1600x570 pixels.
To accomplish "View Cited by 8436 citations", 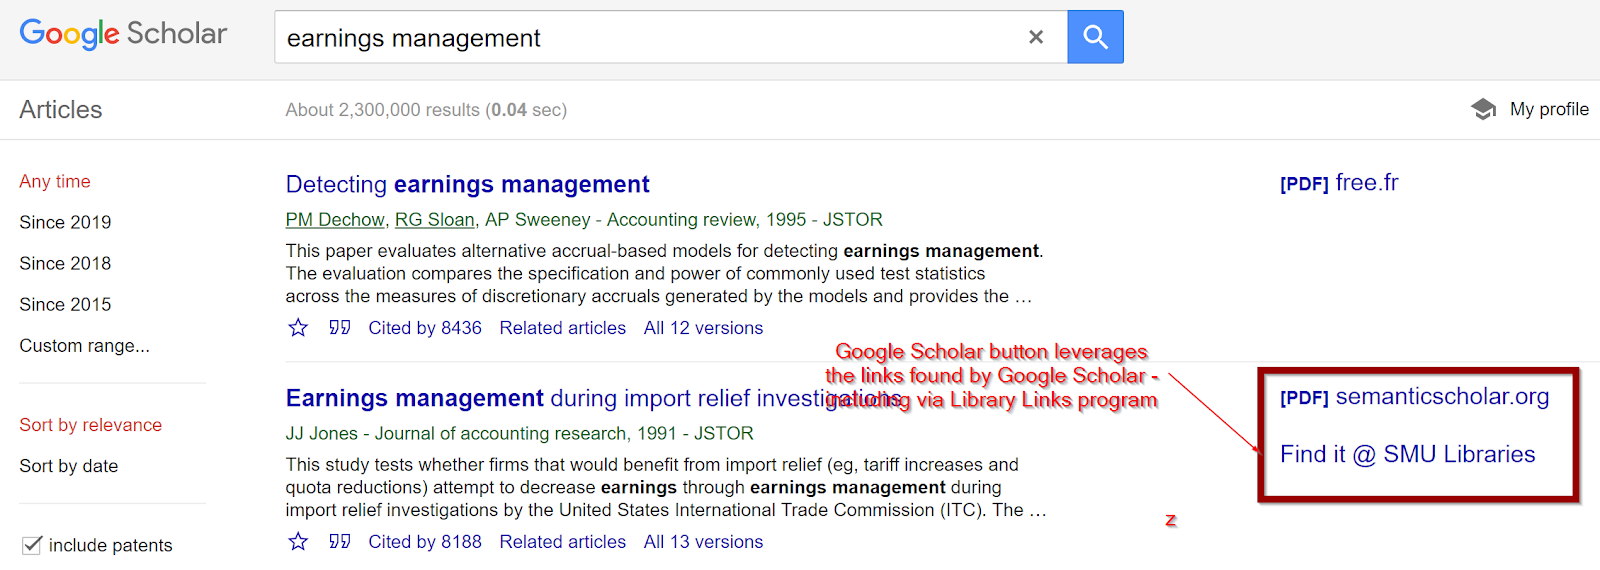I will pyautogui.click(x=425, y=328).
